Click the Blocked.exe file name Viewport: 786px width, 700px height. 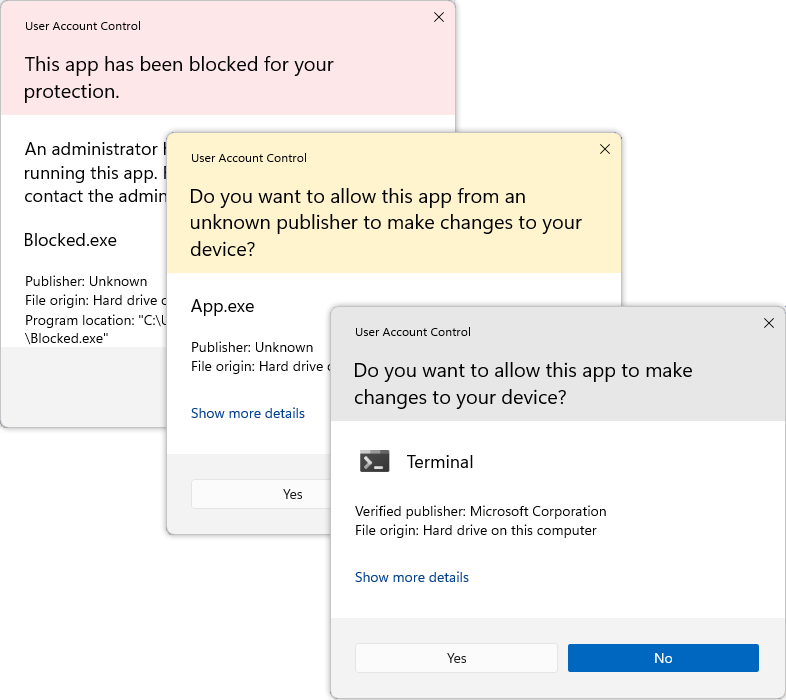71,240
